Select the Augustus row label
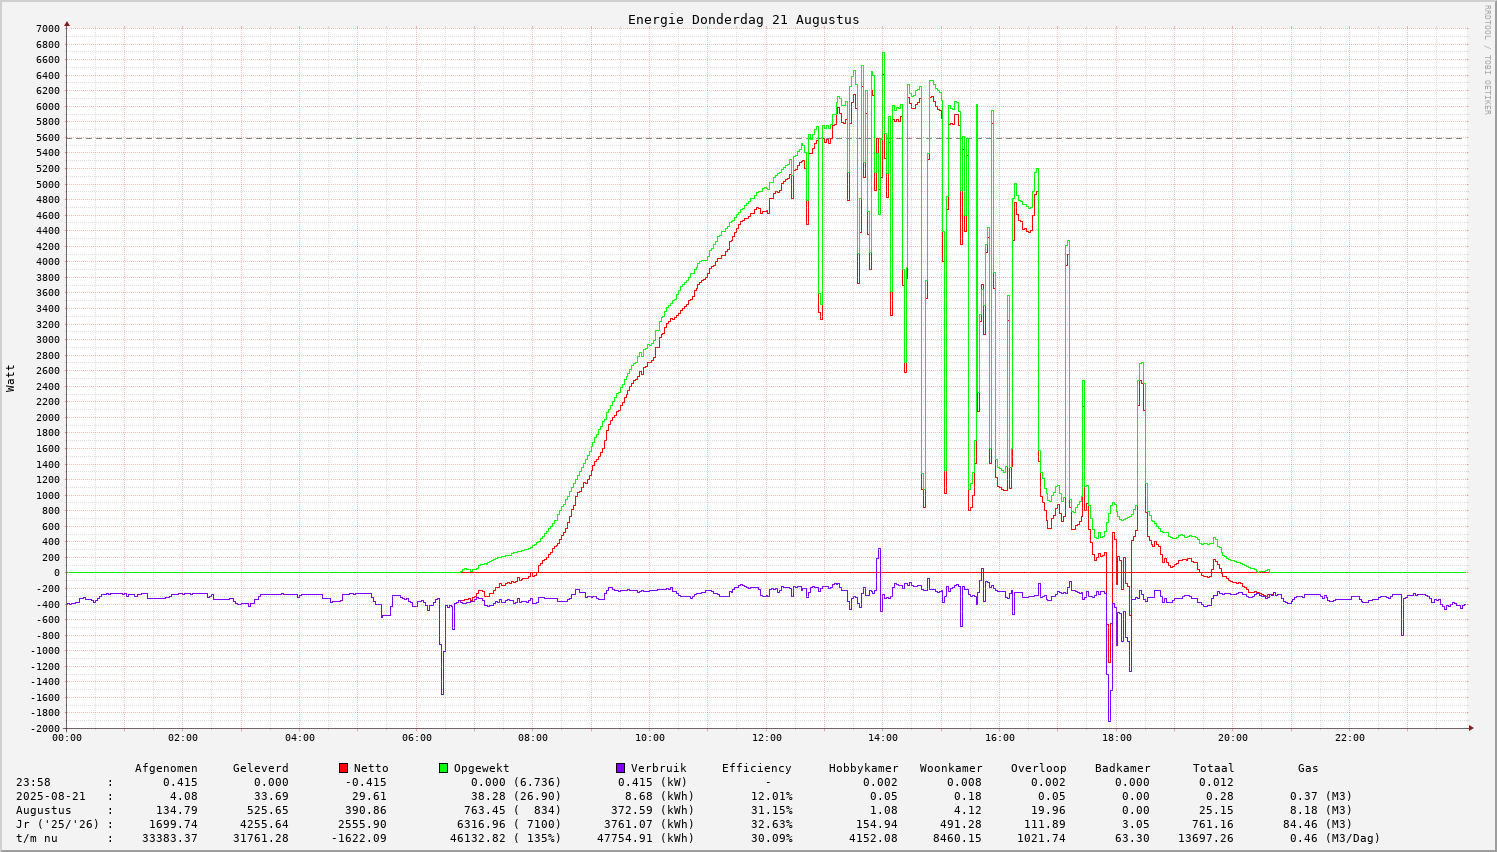Viewport: 1497px width, 852px height. (43, 810)
